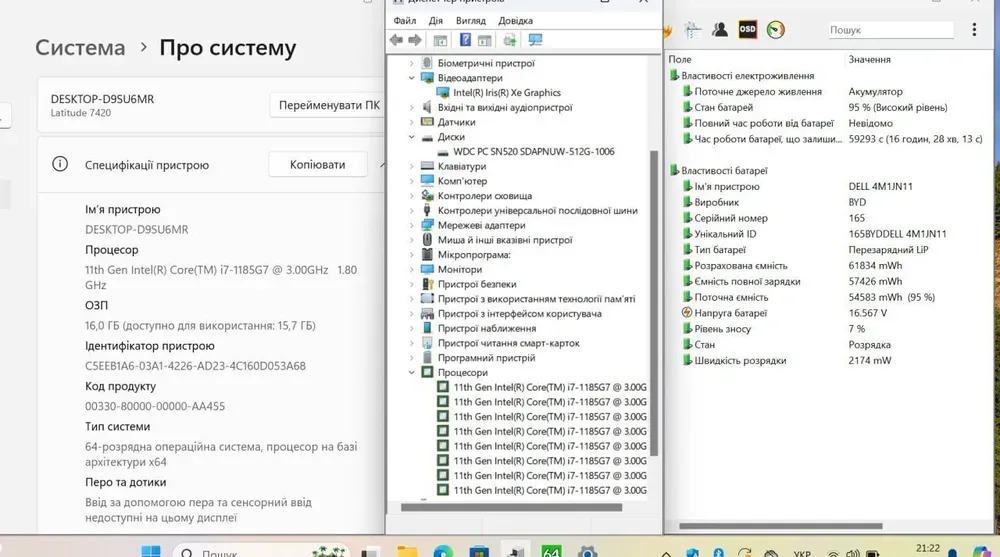Click the Device Manager vertical scrollbar
1000x557 pixels.
click(655, 300)
